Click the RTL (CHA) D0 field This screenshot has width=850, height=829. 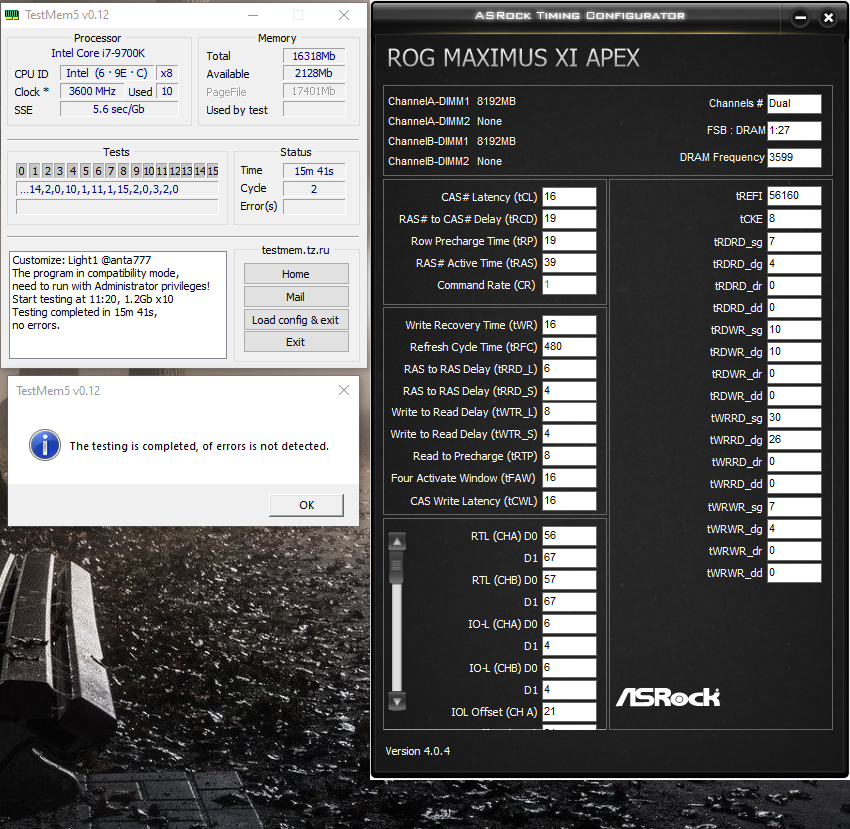click(x=569, y=536)
